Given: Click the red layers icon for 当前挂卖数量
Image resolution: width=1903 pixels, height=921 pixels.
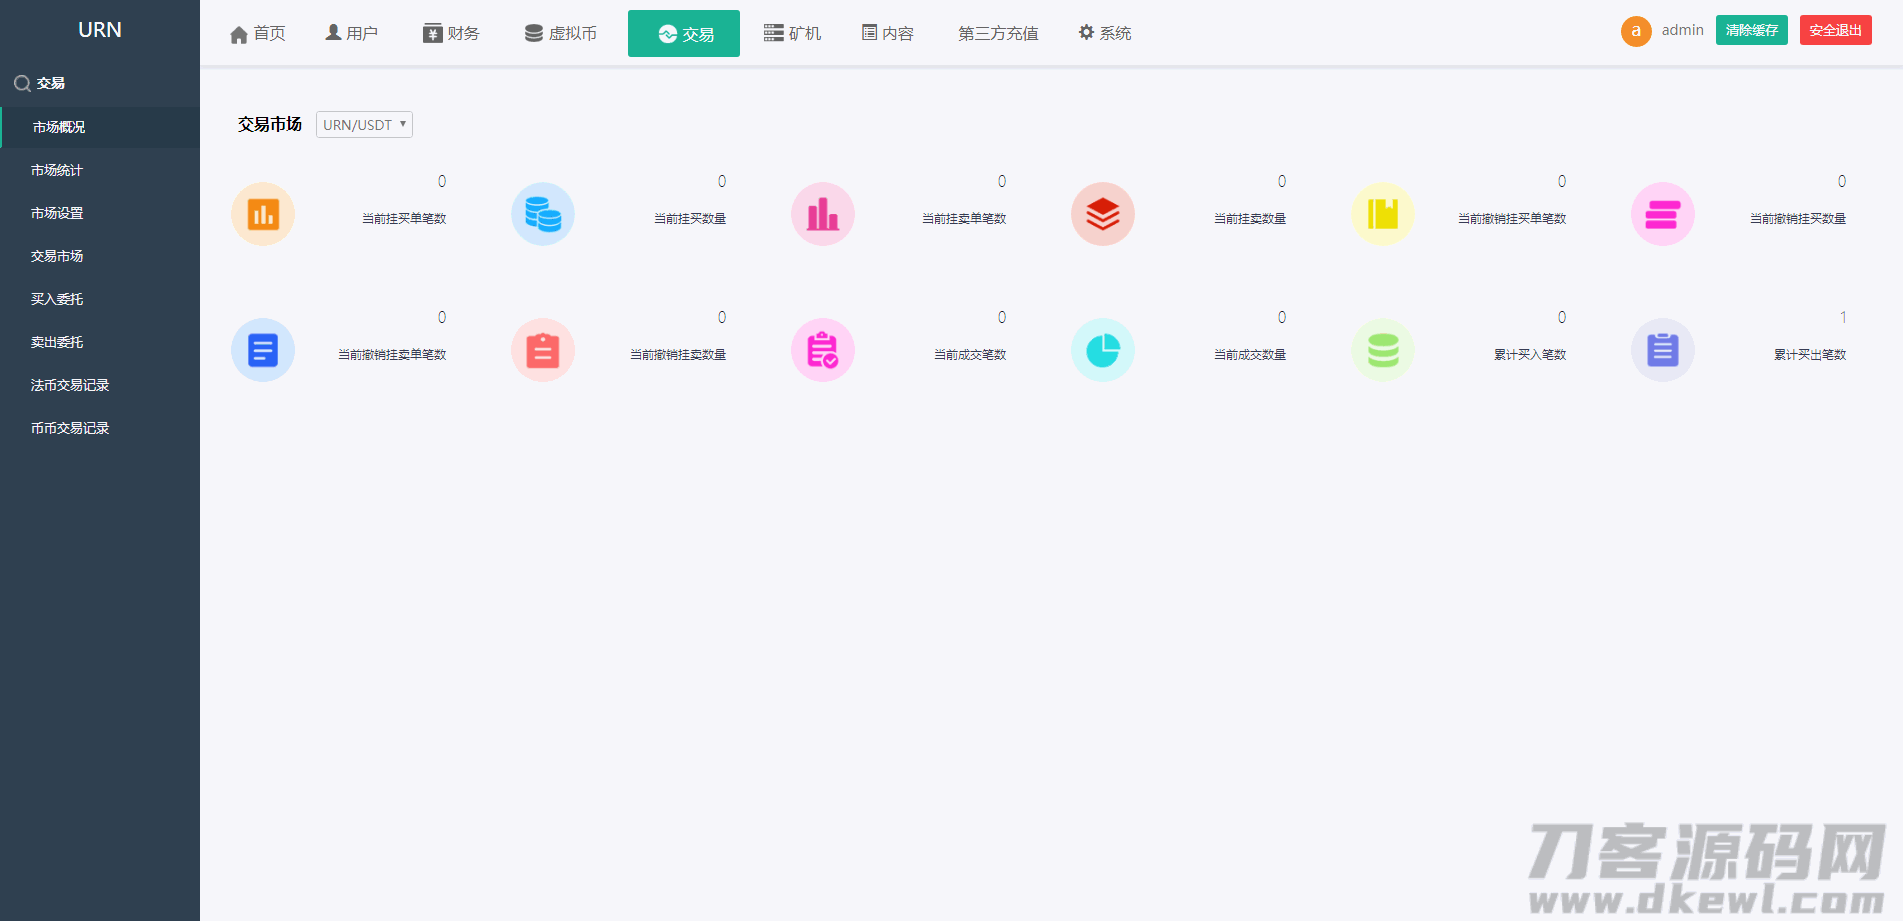Looking at the screenshot, I should click(1103, 214).
